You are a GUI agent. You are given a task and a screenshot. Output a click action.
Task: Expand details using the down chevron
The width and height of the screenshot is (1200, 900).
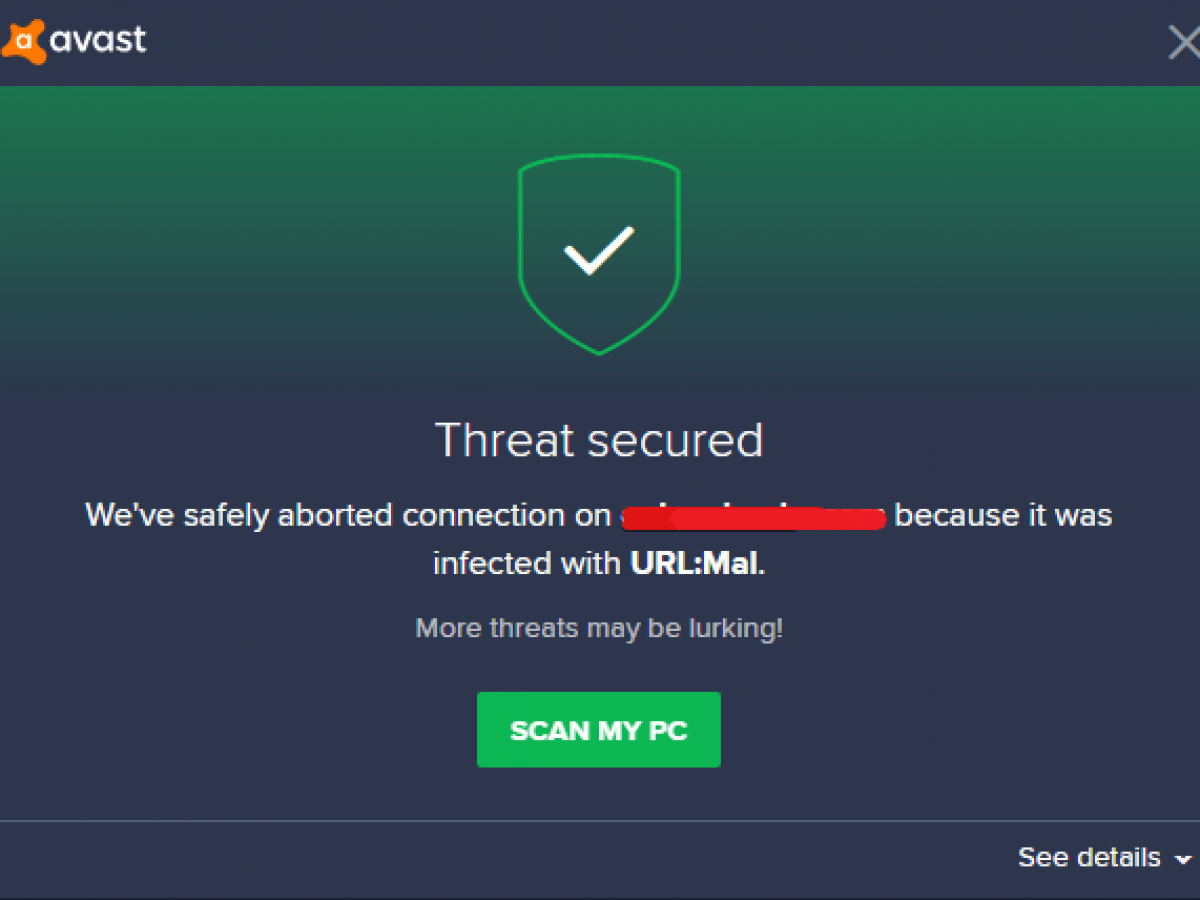[x=1183, y=860]
